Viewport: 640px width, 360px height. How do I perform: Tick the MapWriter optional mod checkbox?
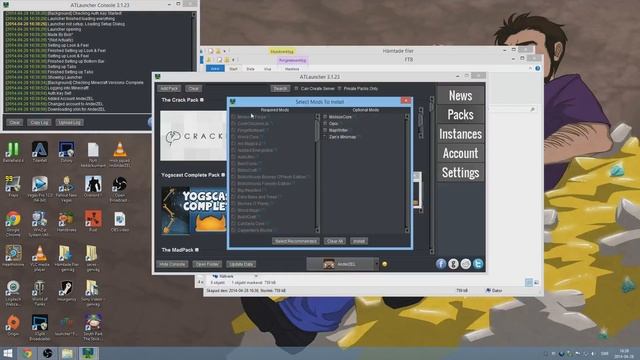[325, 130]
